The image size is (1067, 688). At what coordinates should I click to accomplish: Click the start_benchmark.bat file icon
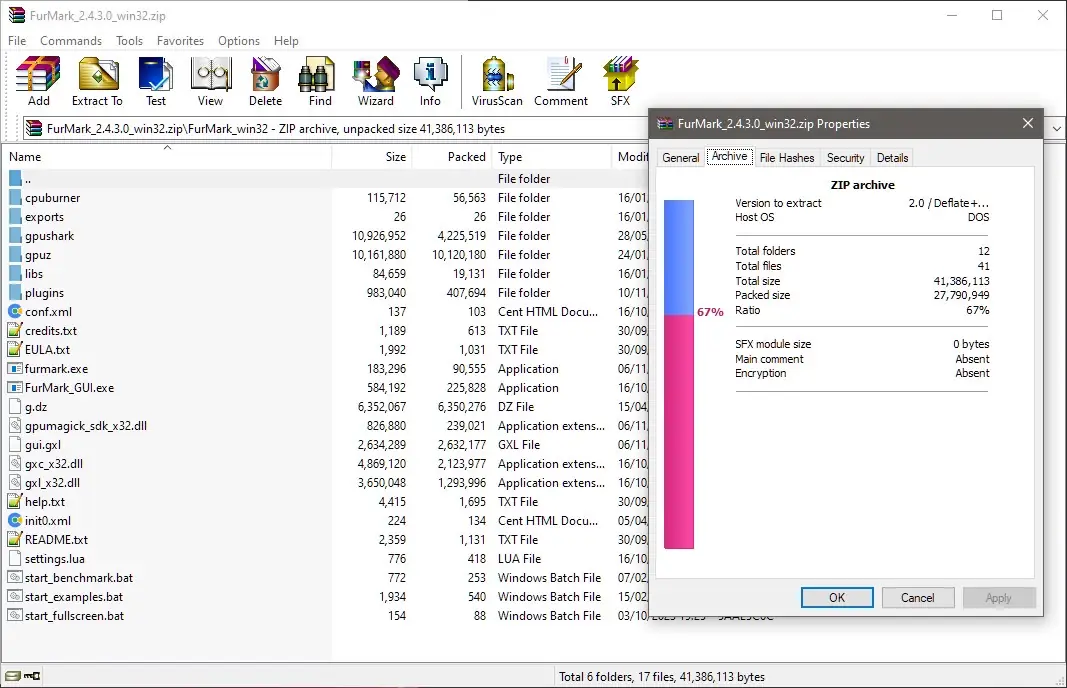tap(15, 578)
